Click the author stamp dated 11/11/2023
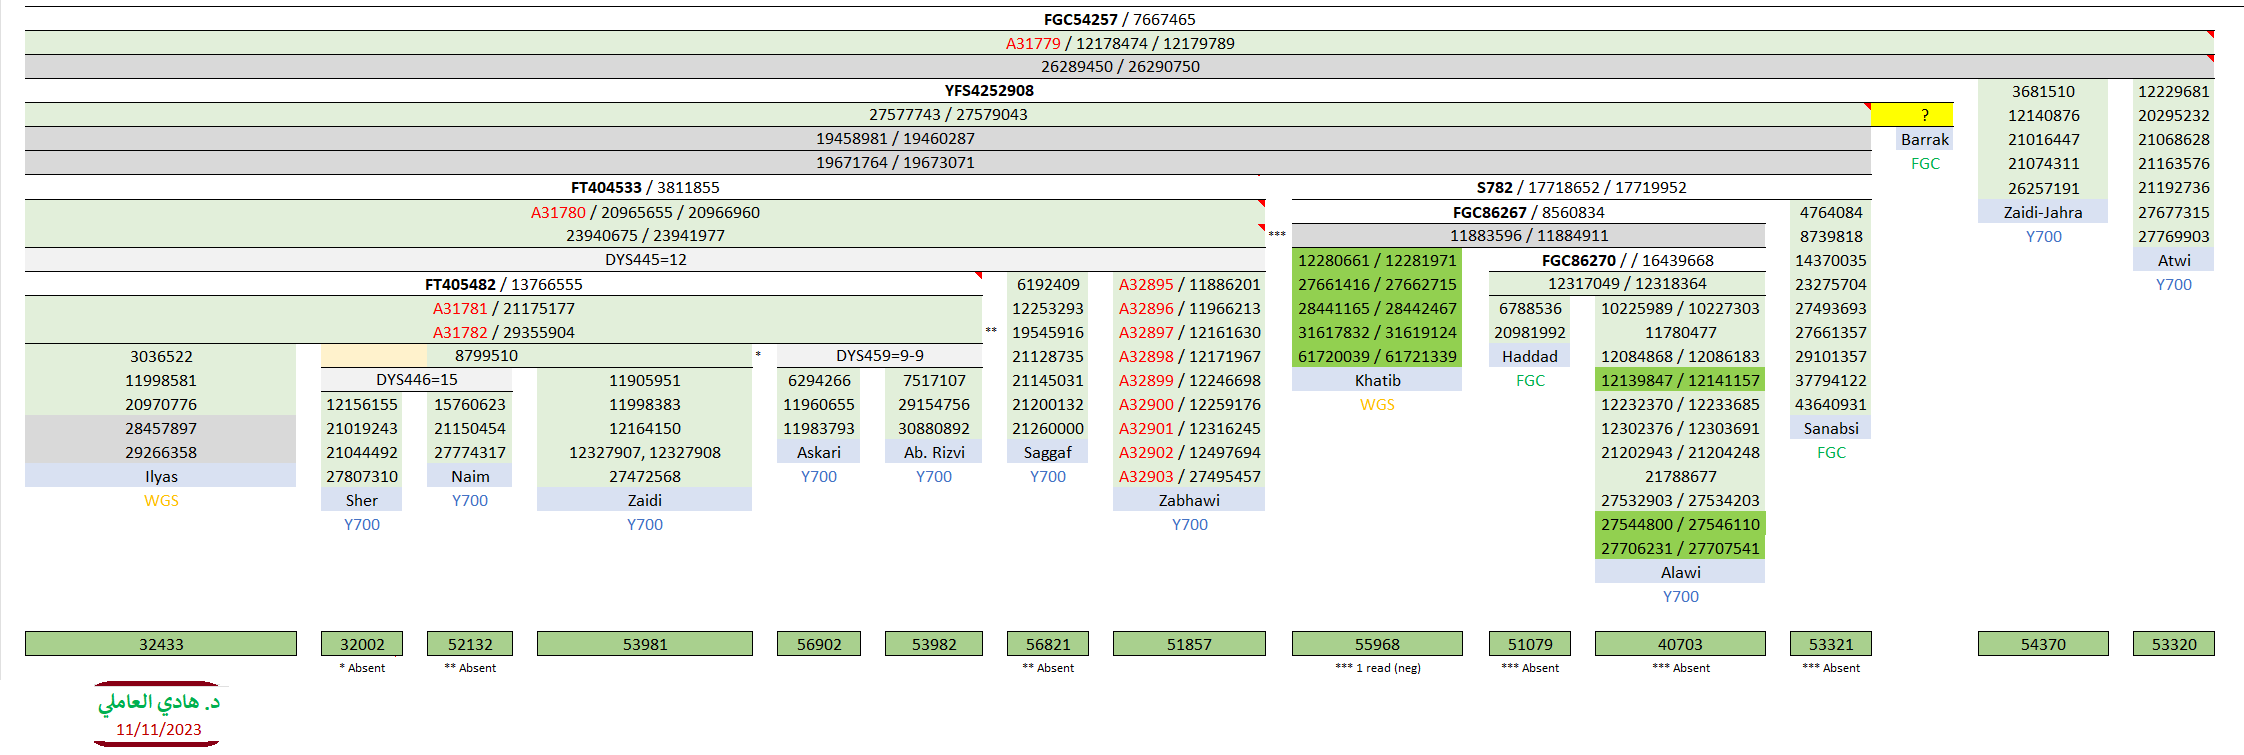Image resolution: width=2244 pixels, height=755 pixels. click(x=159, y=715)
